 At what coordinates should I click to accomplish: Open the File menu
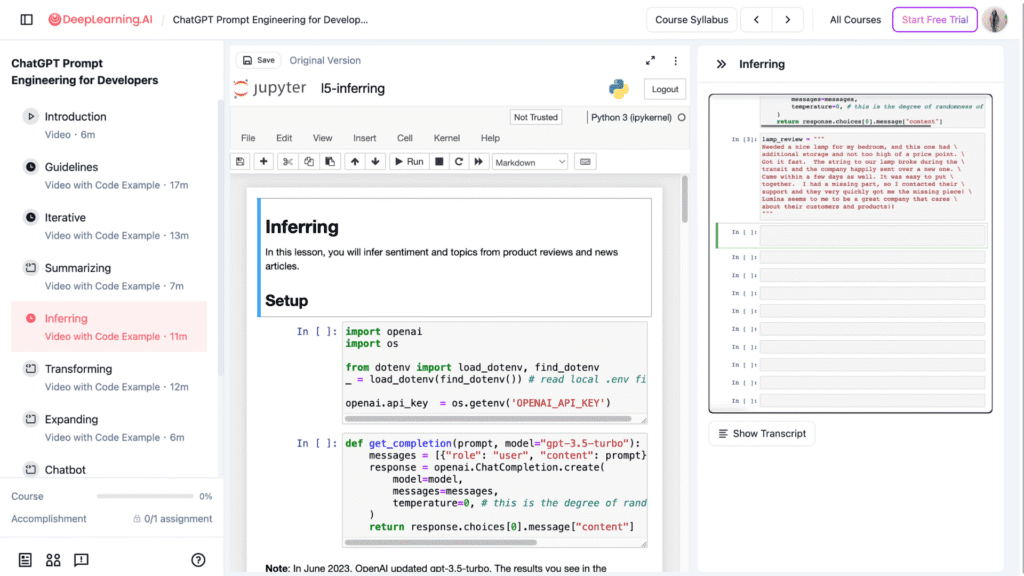click(x=248, y=138)
